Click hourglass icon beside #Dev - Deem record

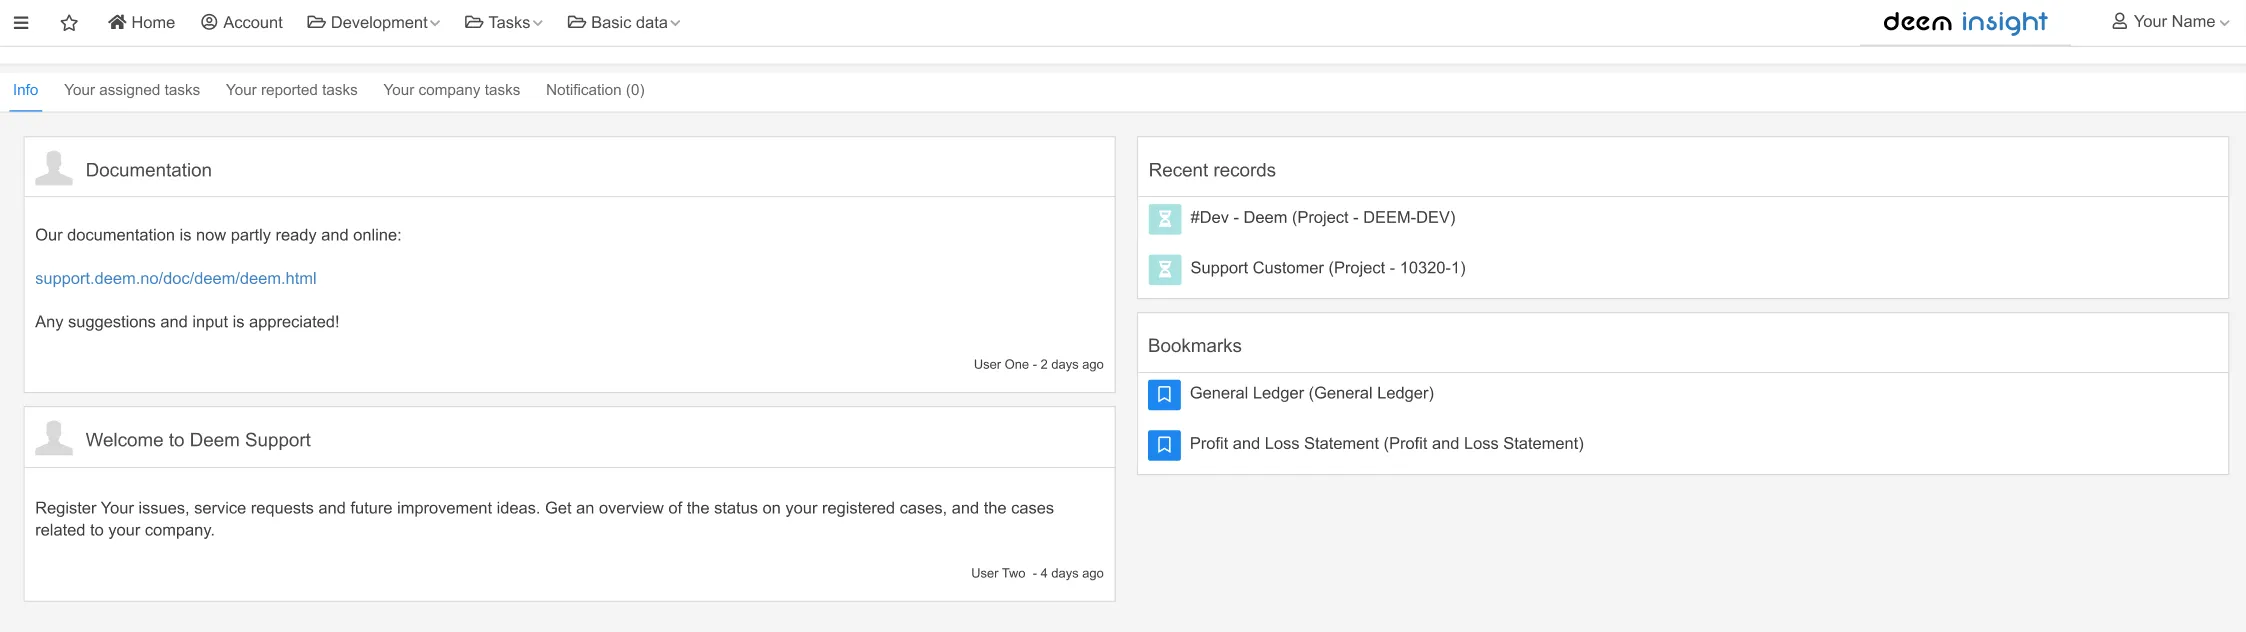pos(1164,218)
